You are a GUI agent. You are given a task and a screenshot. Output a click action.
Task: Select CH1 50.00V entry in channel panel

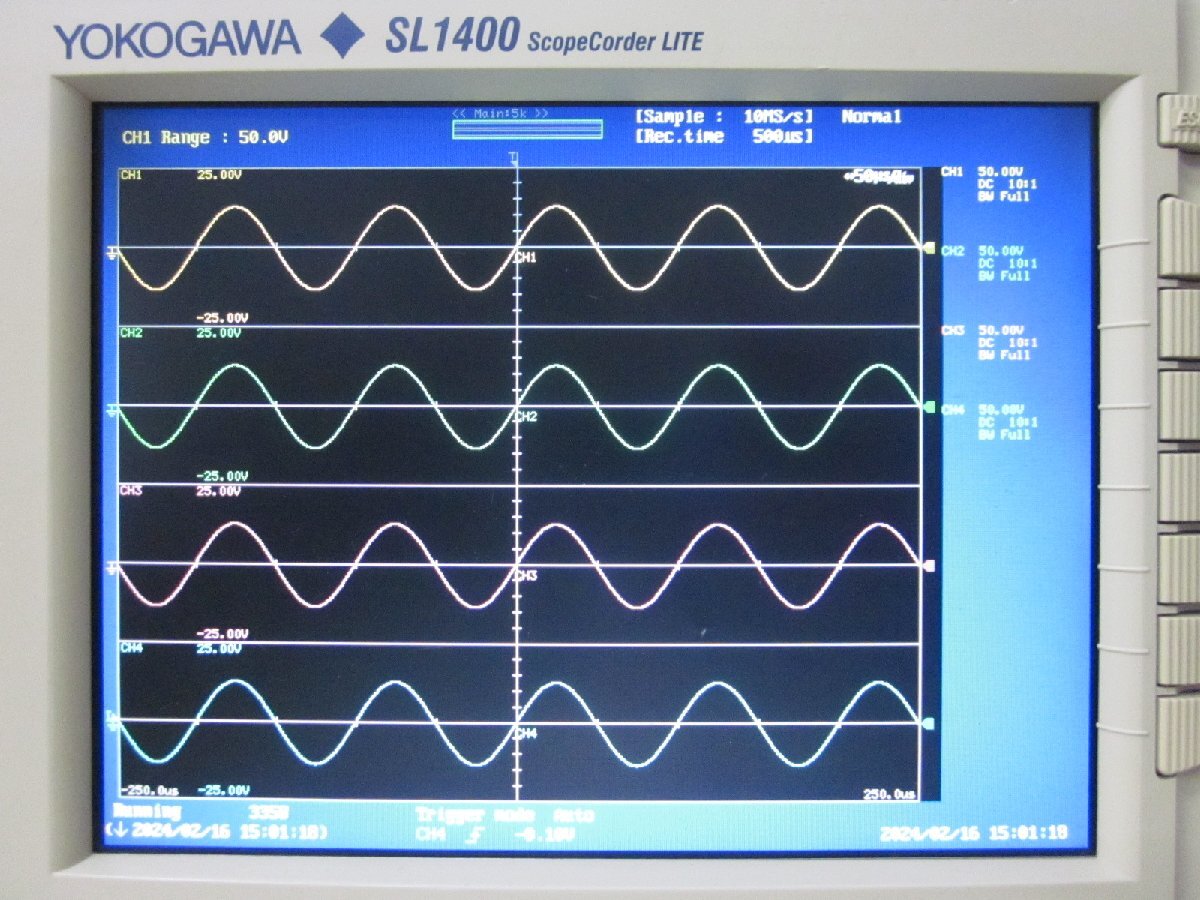[x=984, y=172]
